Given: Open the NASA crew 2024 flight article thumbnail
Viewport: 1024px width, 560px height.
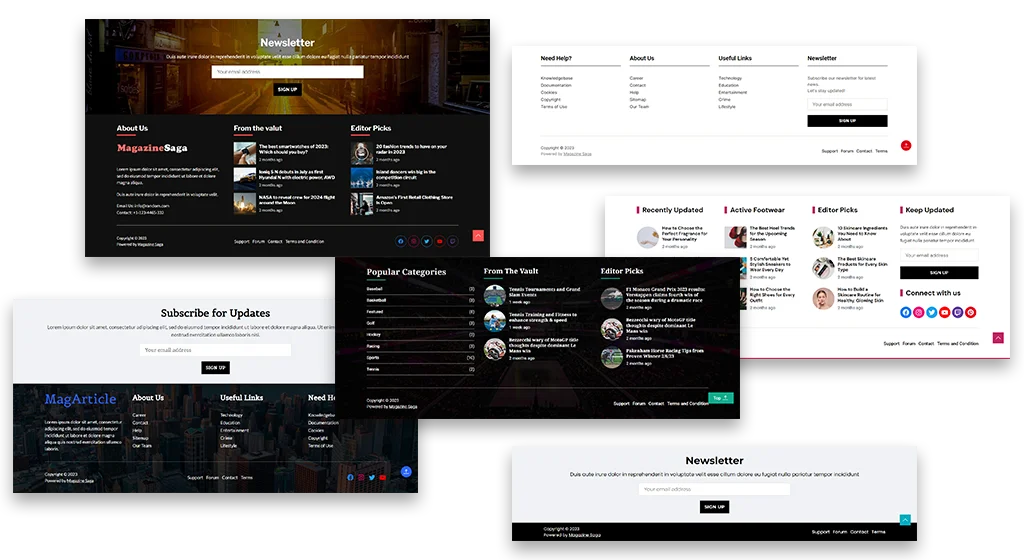Looking at the screenshot, I should coord(244,204).
